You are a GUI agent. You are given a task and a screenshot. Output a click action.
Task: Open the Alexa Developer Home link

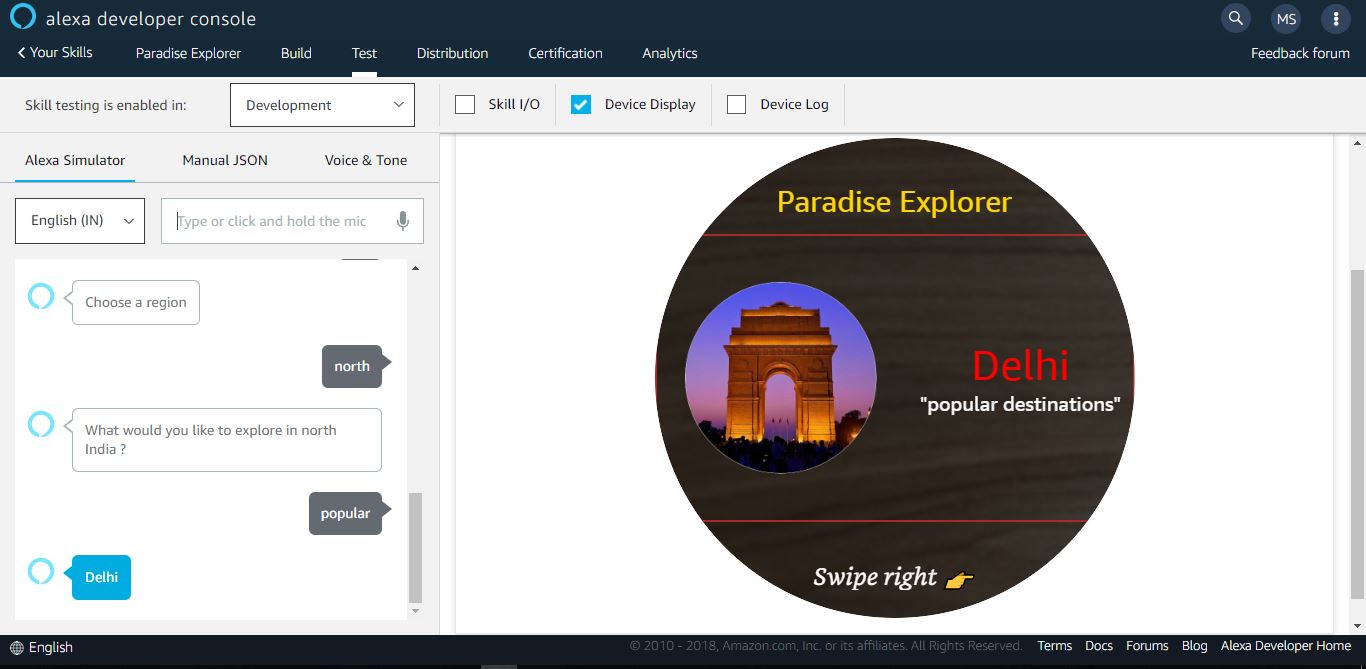(x=1286, y=646)
